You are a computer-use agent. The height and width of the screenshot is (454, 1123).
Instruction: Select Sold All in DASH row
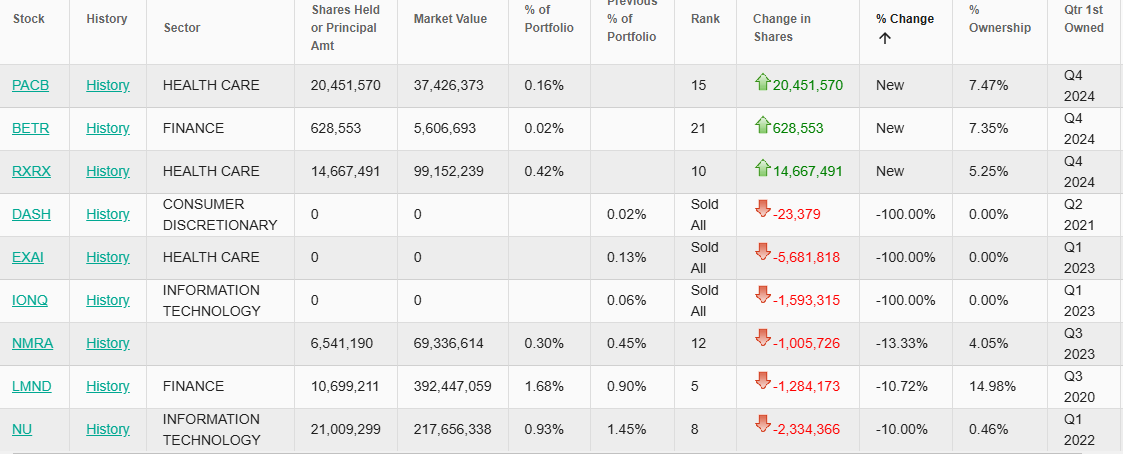pos(705,214)
